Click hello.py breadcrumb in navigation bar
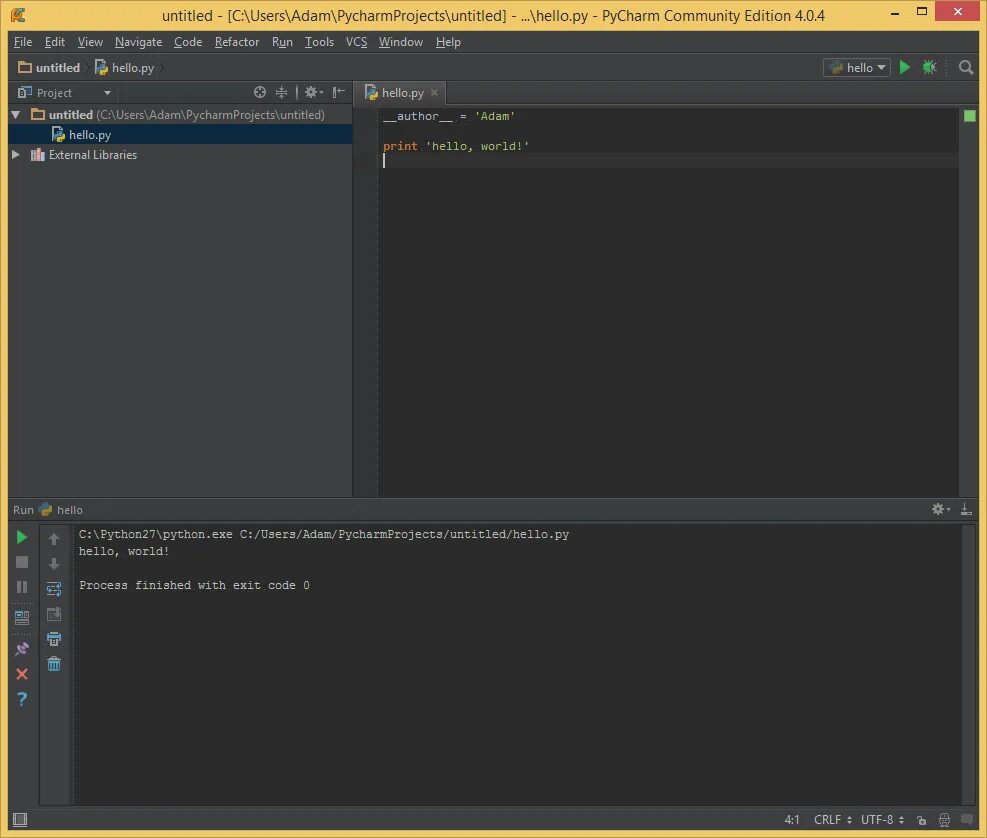 (x=125, y=67)
